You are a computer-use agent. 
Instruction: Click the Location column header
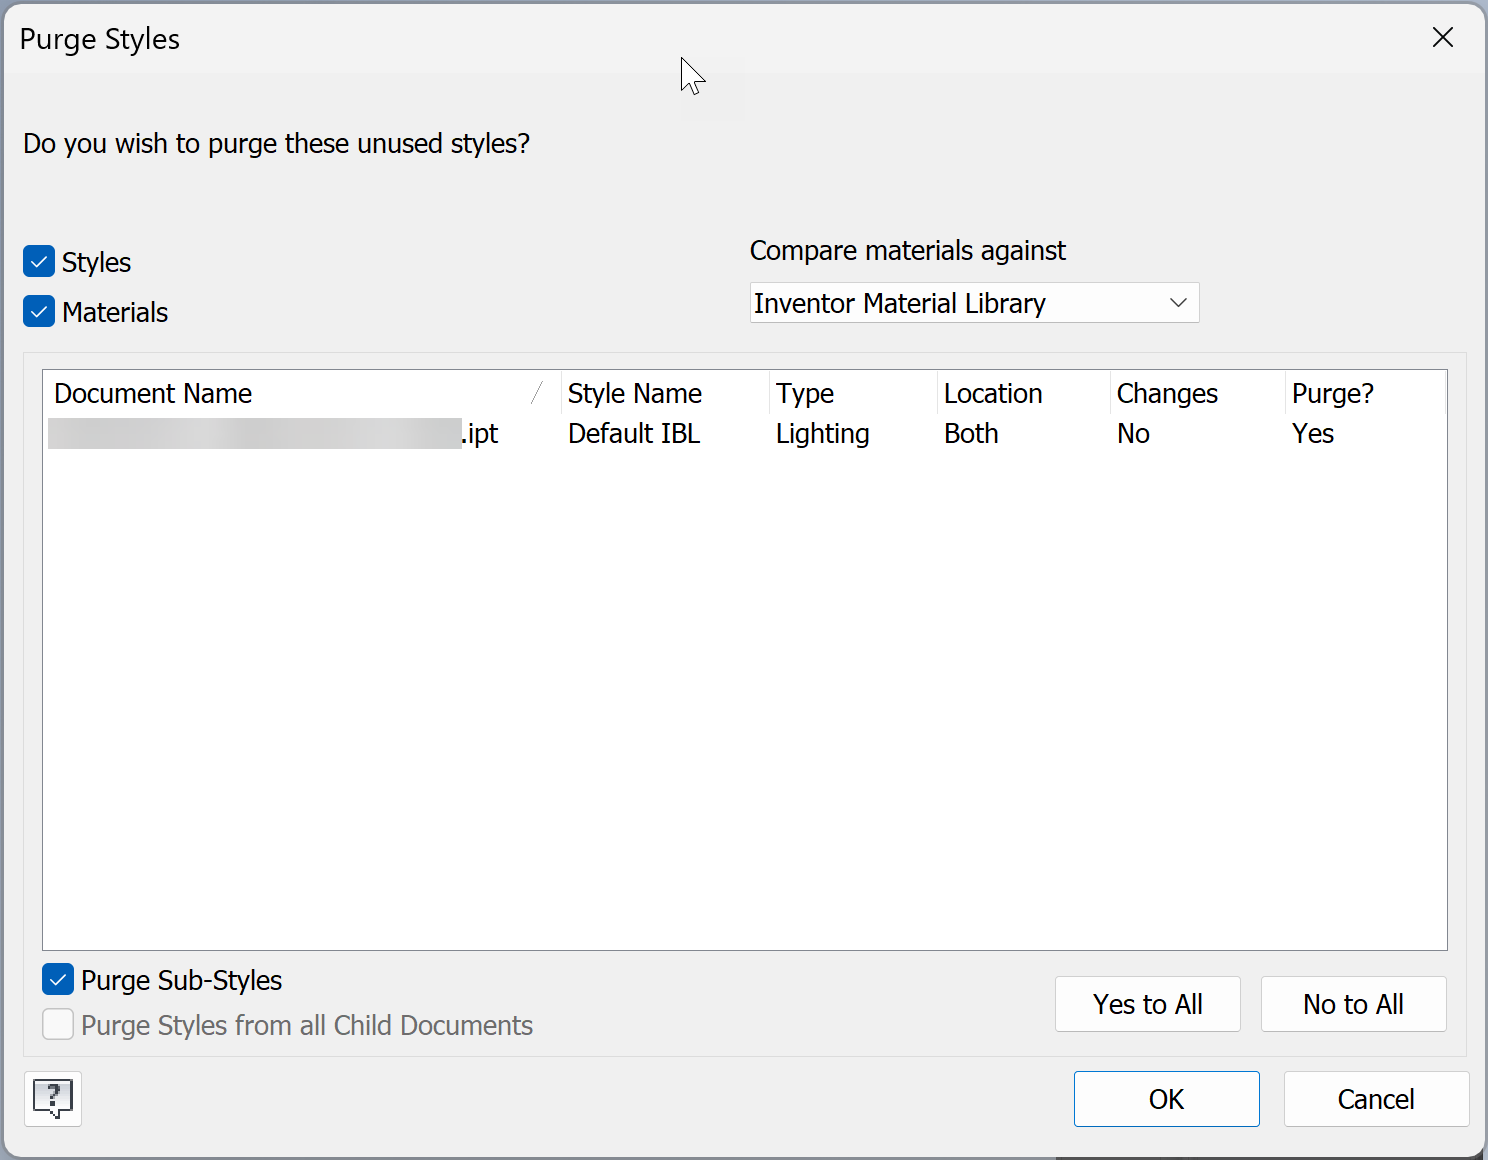(992, 394)
